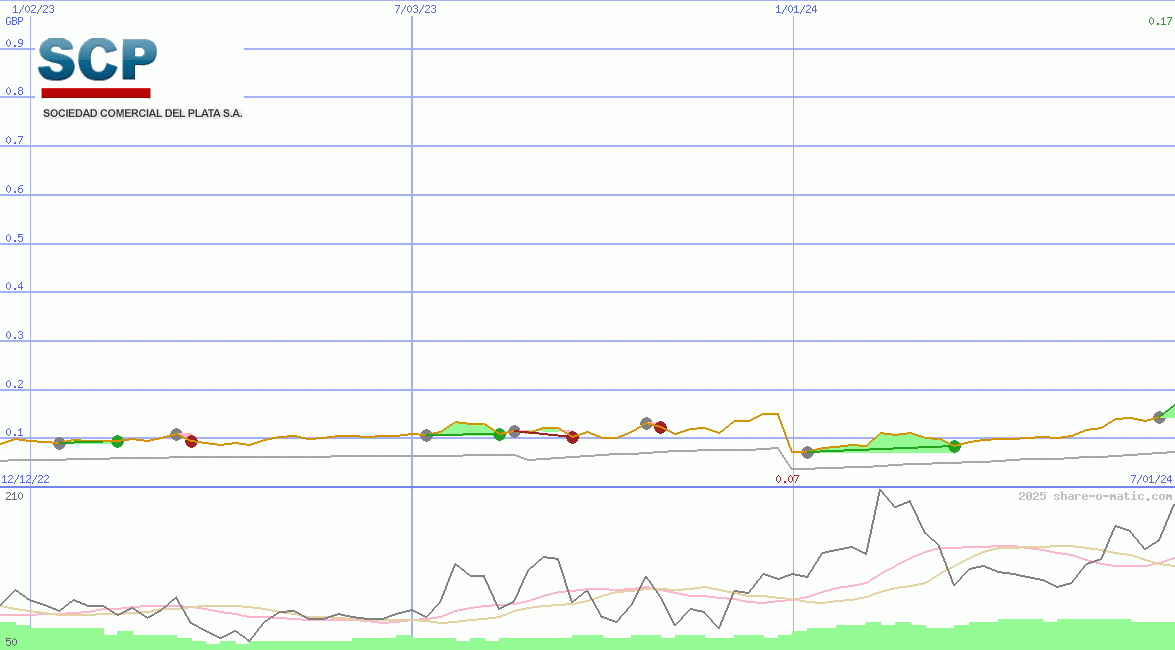The height and width of the screenshot is (650, 1175).
Task: Click the 7/01/24 end date label
Action: click(1150, 479)
